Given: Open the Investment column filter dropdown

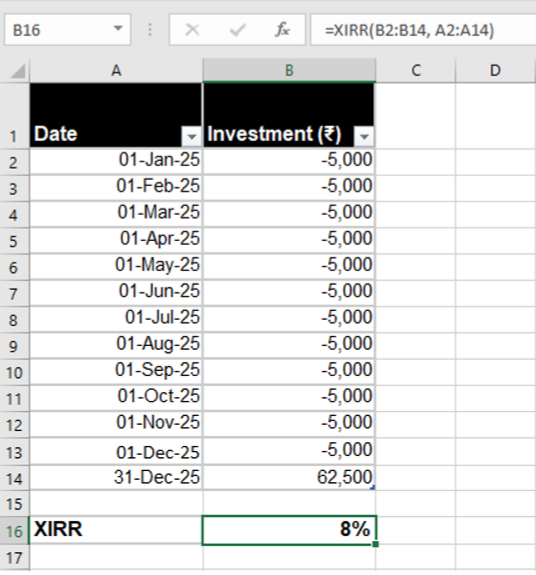Looking at the screenshot, I should (364, 136).
